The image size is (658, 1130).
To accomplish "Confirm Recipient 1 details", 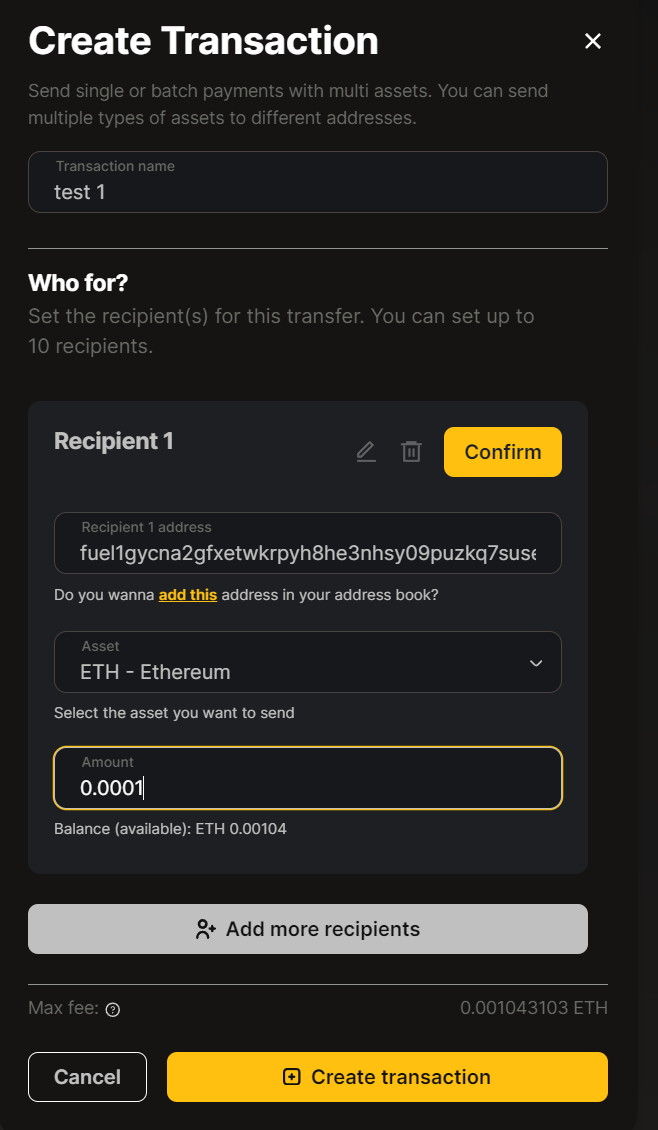I will pos(502,452).
